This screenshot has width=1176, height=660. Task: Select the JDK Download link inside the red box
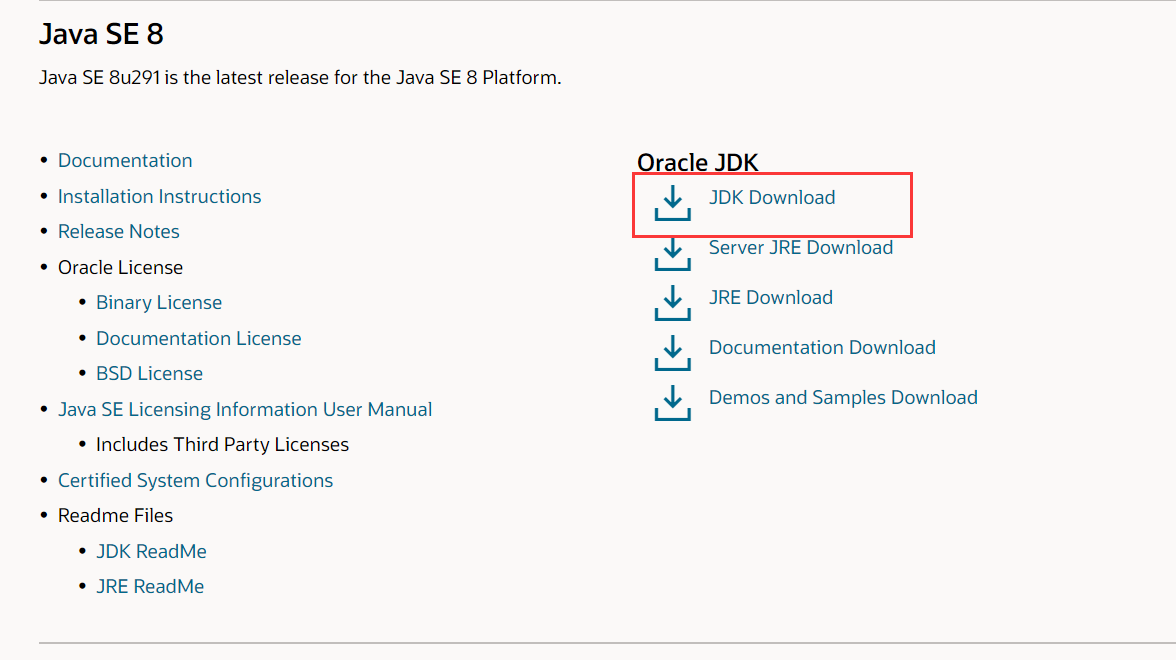[x=772, y=197]
